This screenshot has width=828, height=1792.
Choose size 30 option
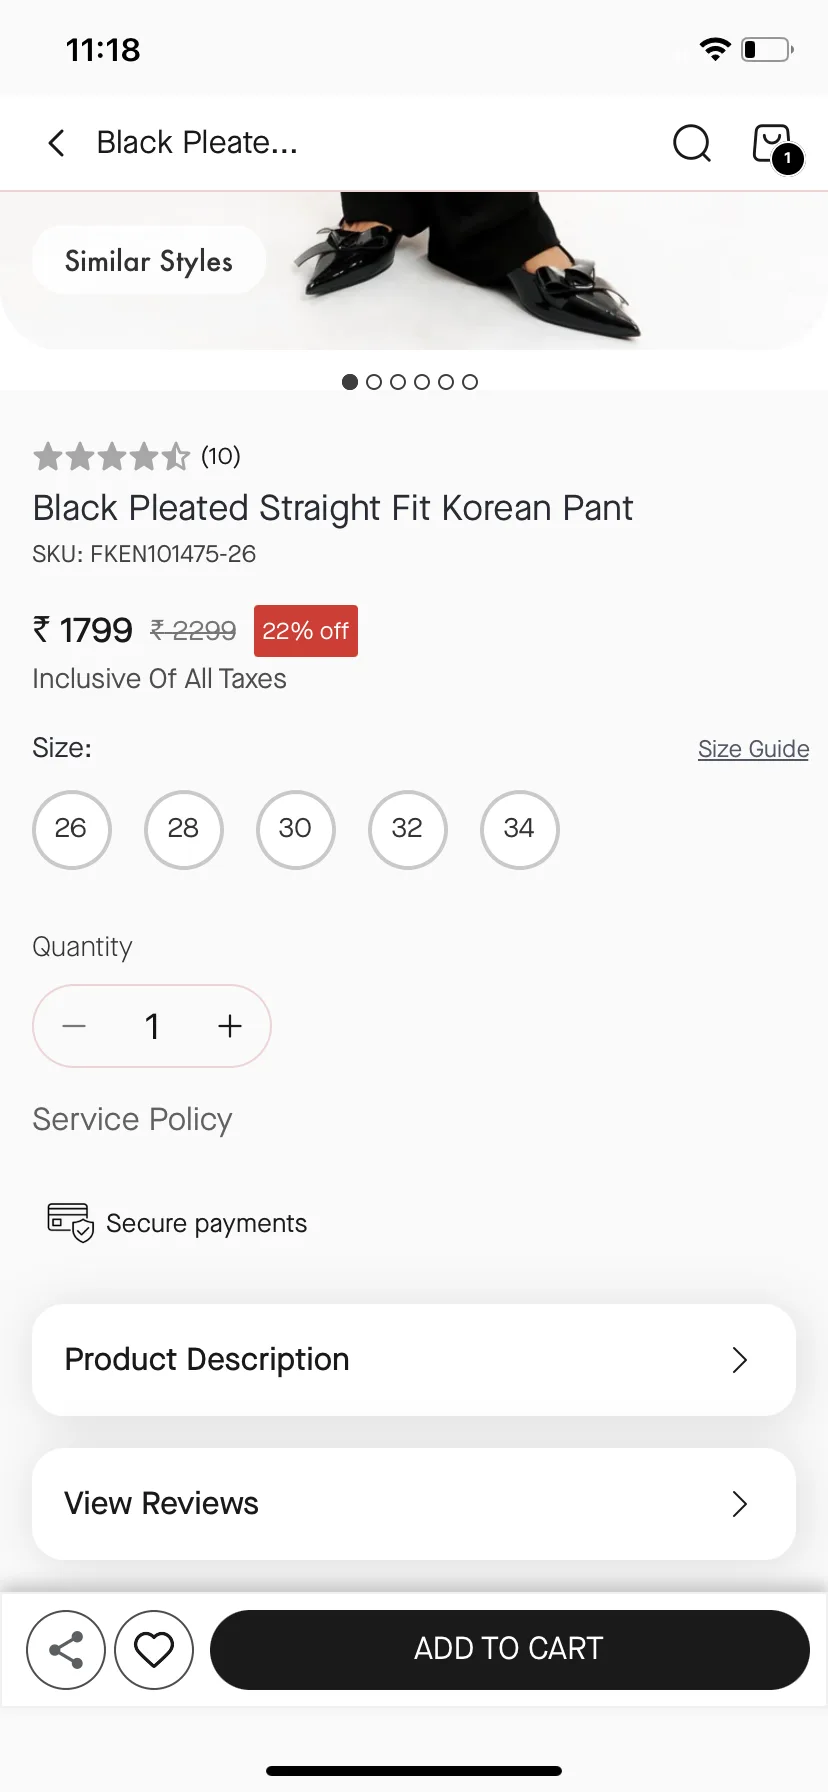tap(295, 830)
